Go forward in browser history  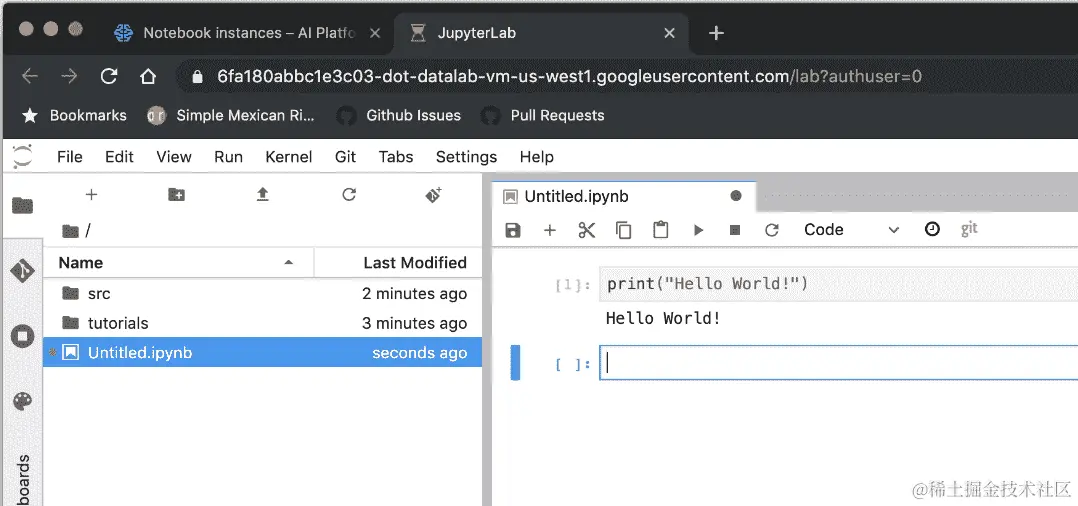[69, 76]
